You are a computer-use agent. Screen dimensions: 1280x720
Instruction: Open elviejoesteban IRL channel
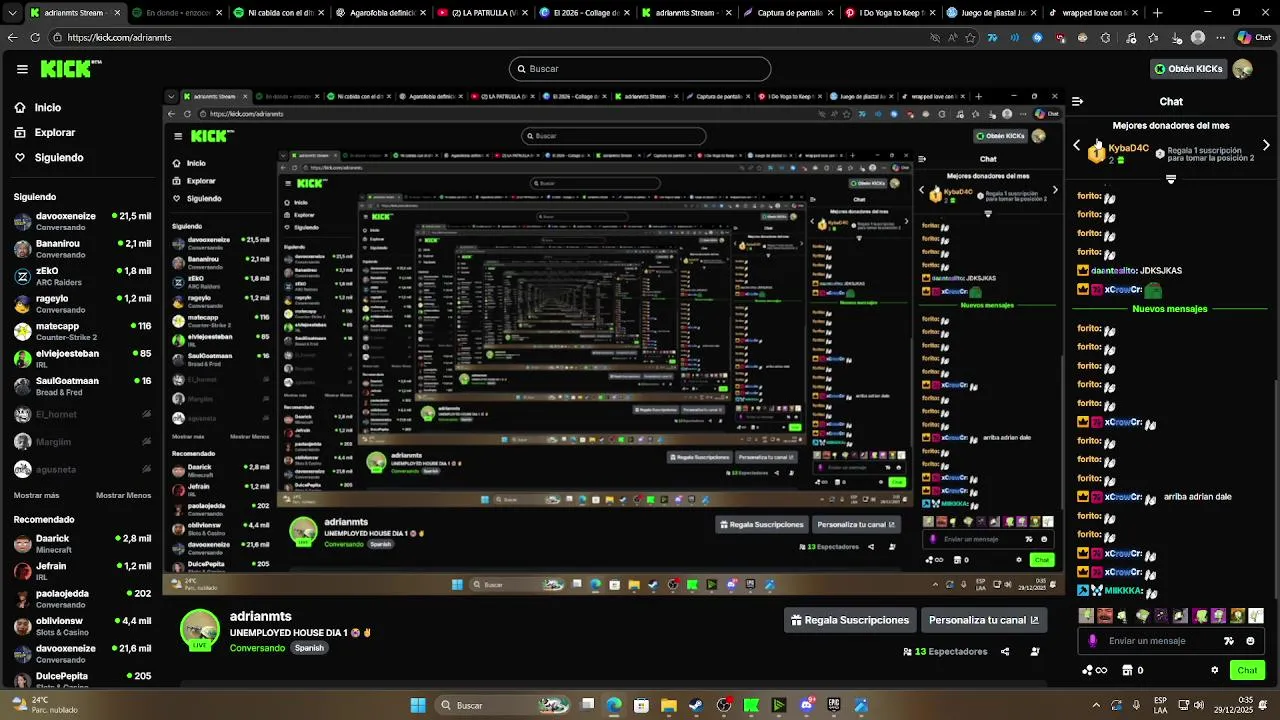[x=82, y=359]
